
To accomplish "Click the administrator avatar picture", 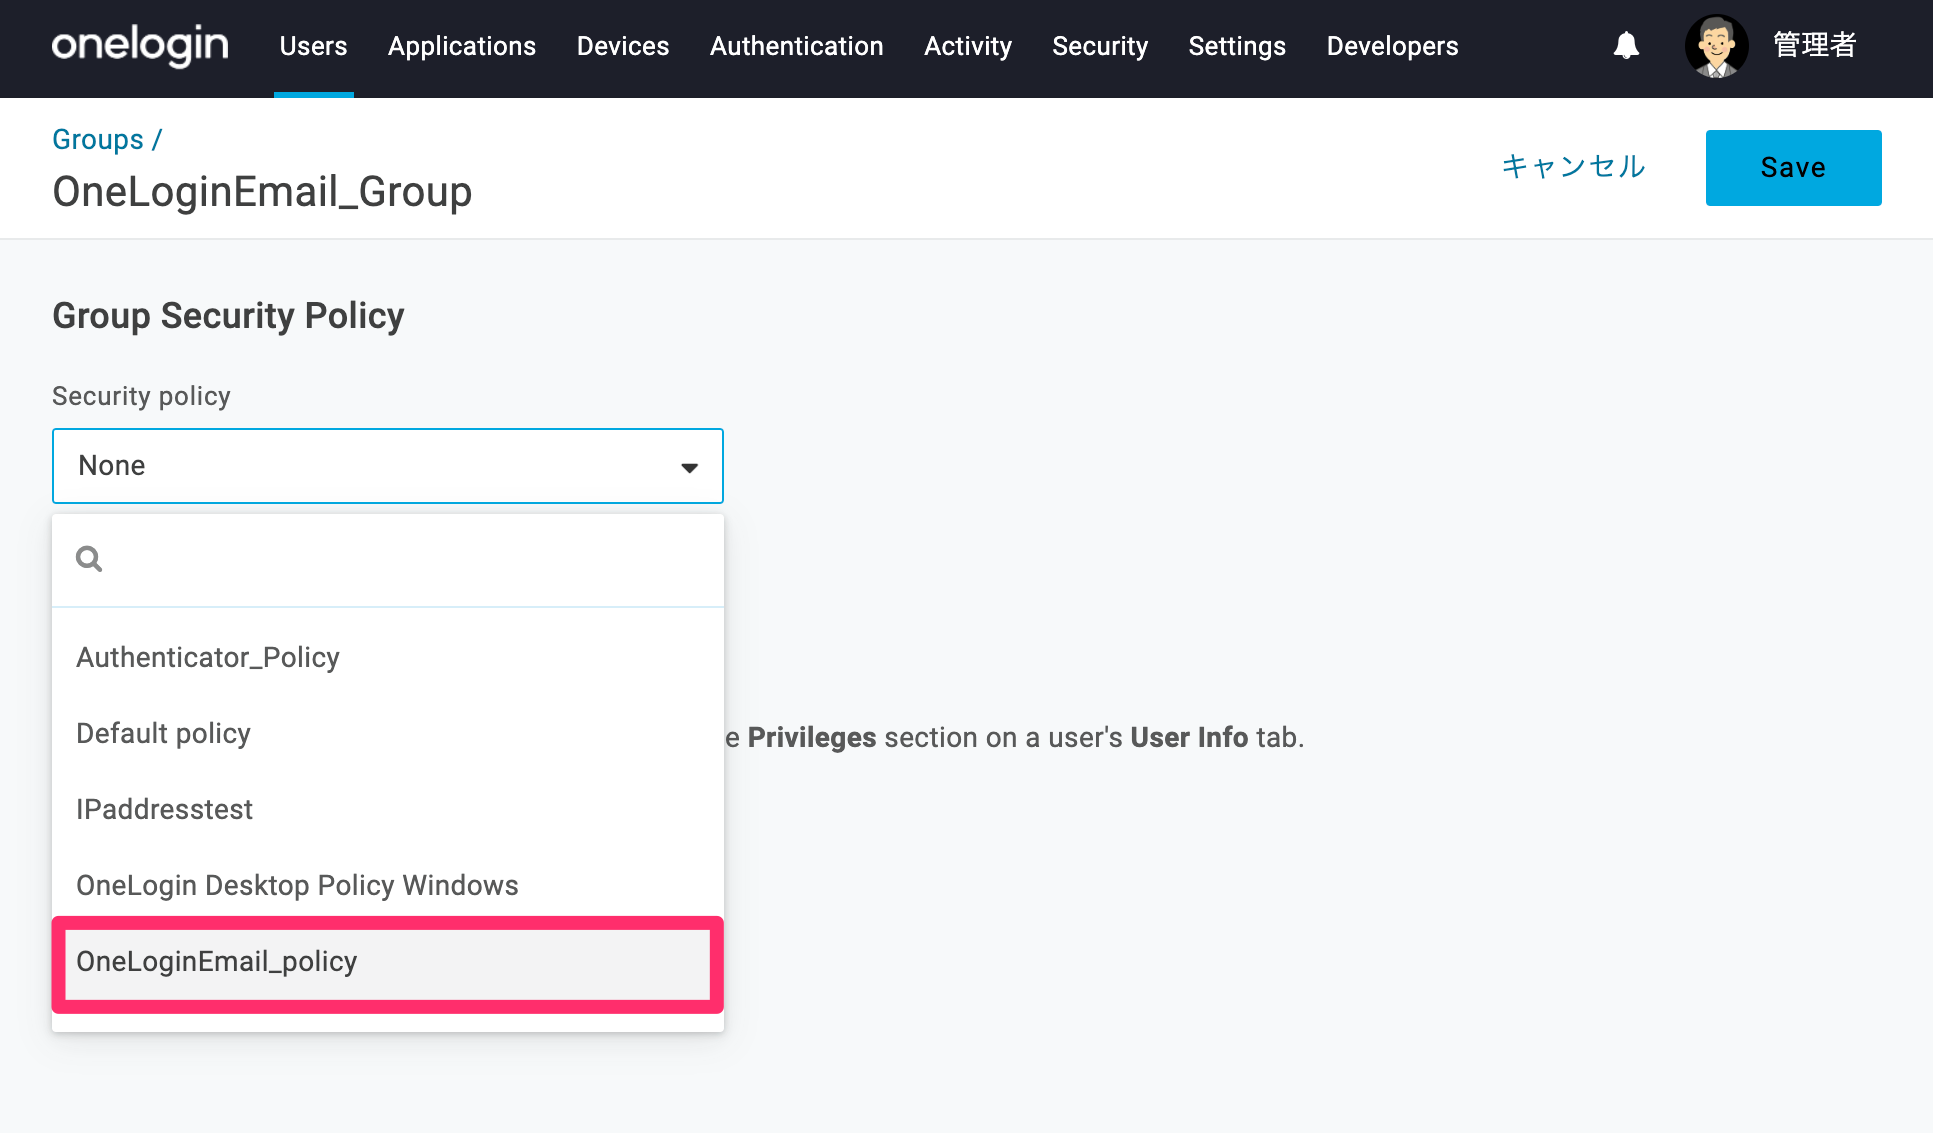I will coord(1716,46).
